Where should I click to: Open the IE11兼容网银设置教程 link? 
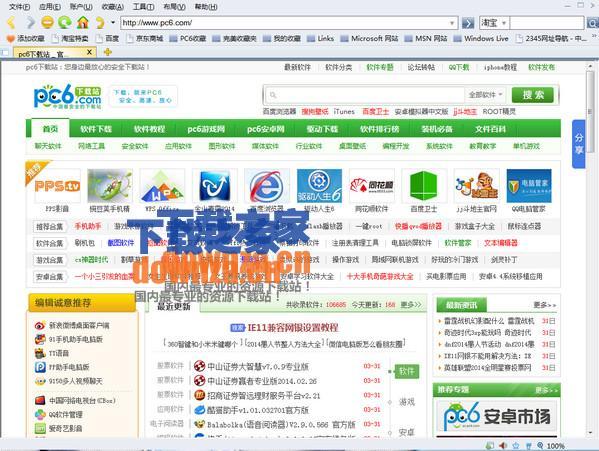point(293,327)
